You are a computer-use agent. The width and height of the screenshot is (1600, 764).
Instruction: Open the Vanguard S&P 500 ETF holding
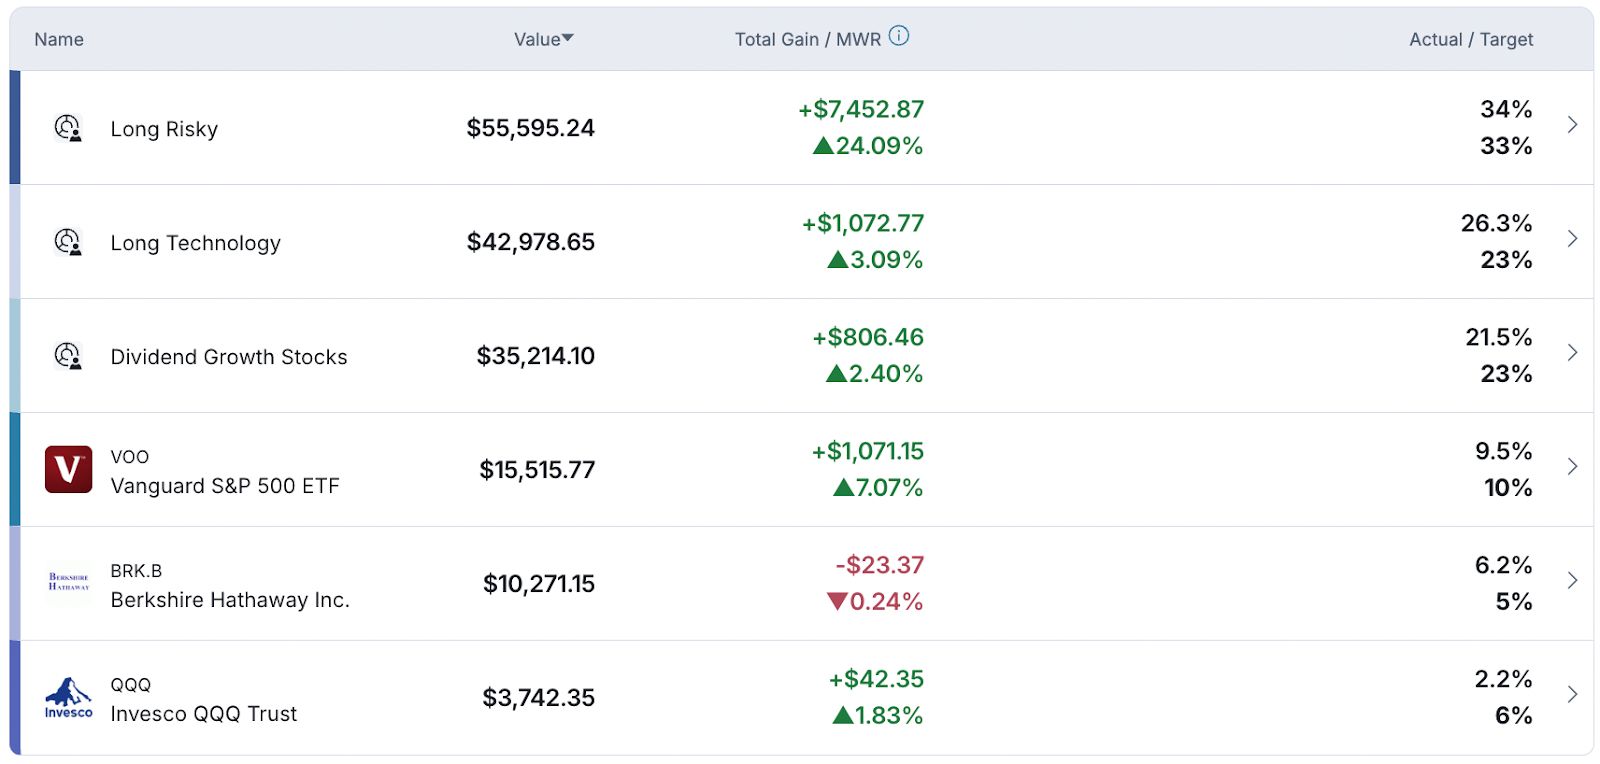pos(225,486)
